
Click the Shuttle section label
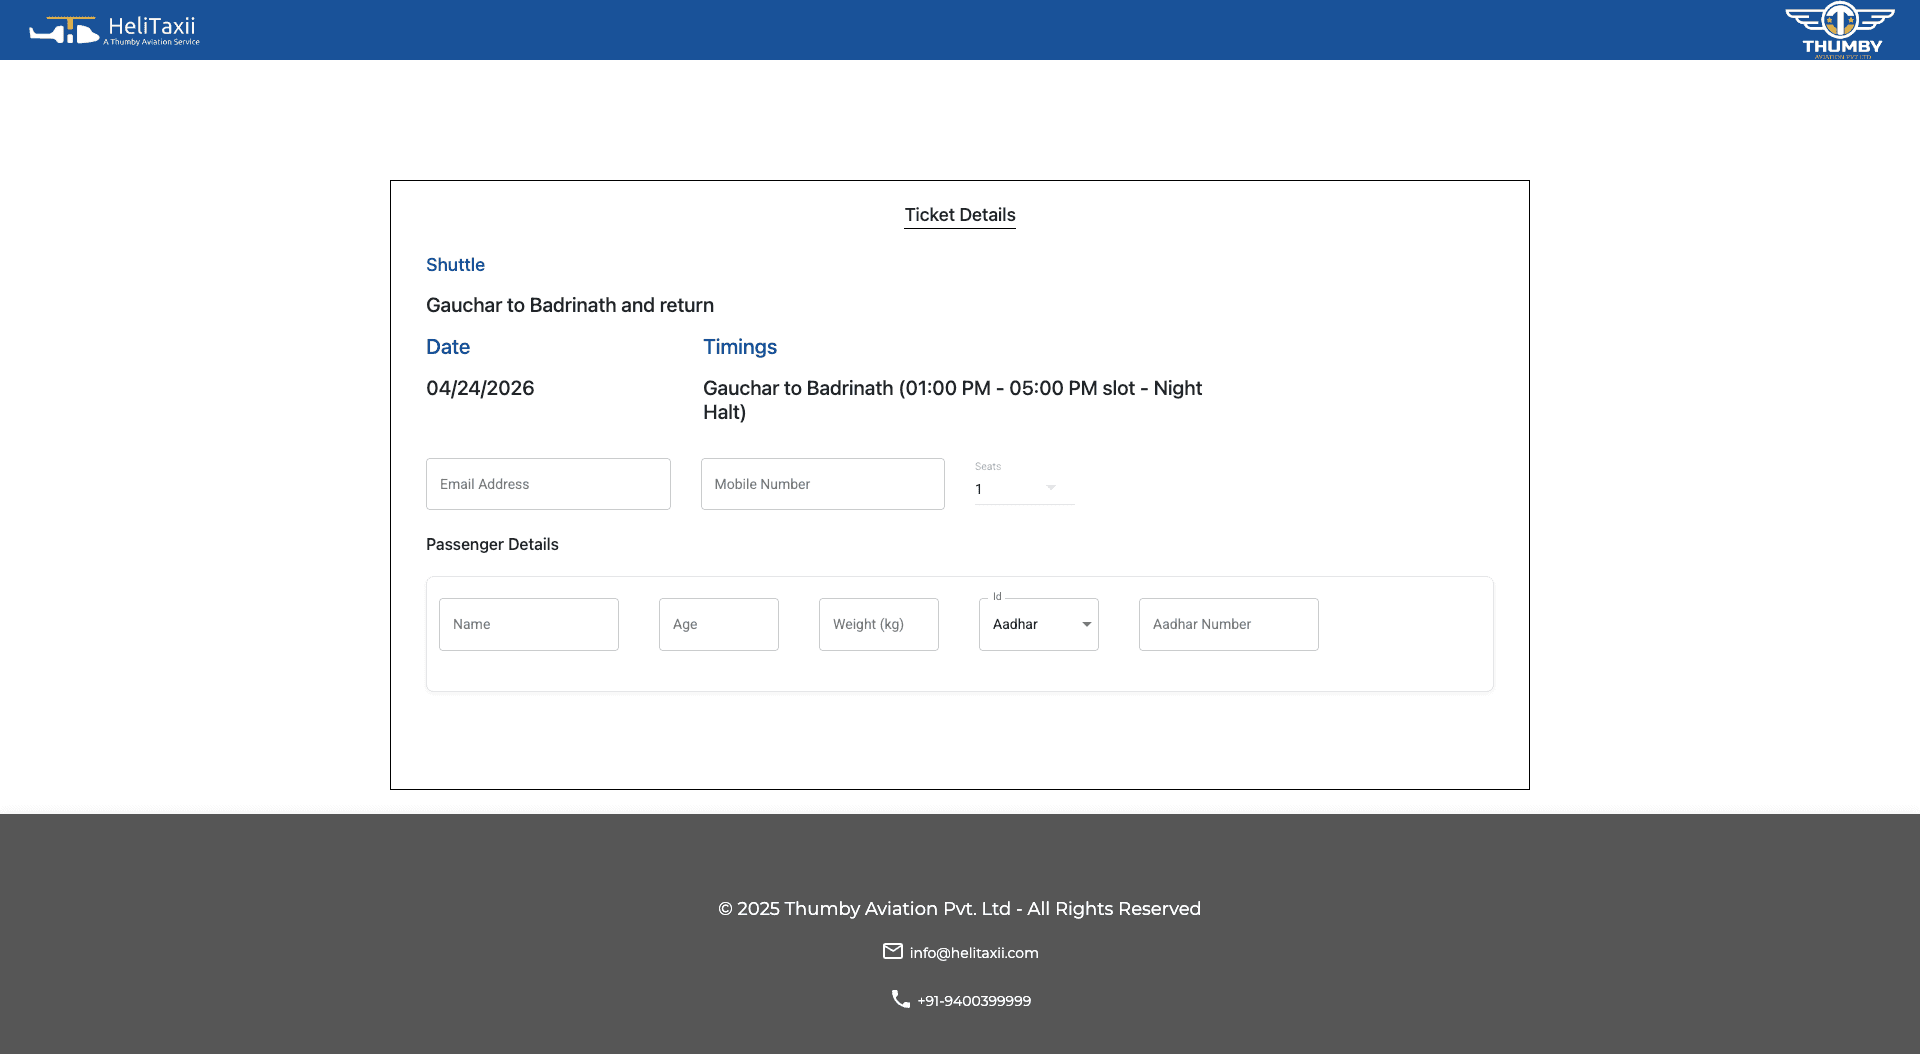(x=455, y=264)
